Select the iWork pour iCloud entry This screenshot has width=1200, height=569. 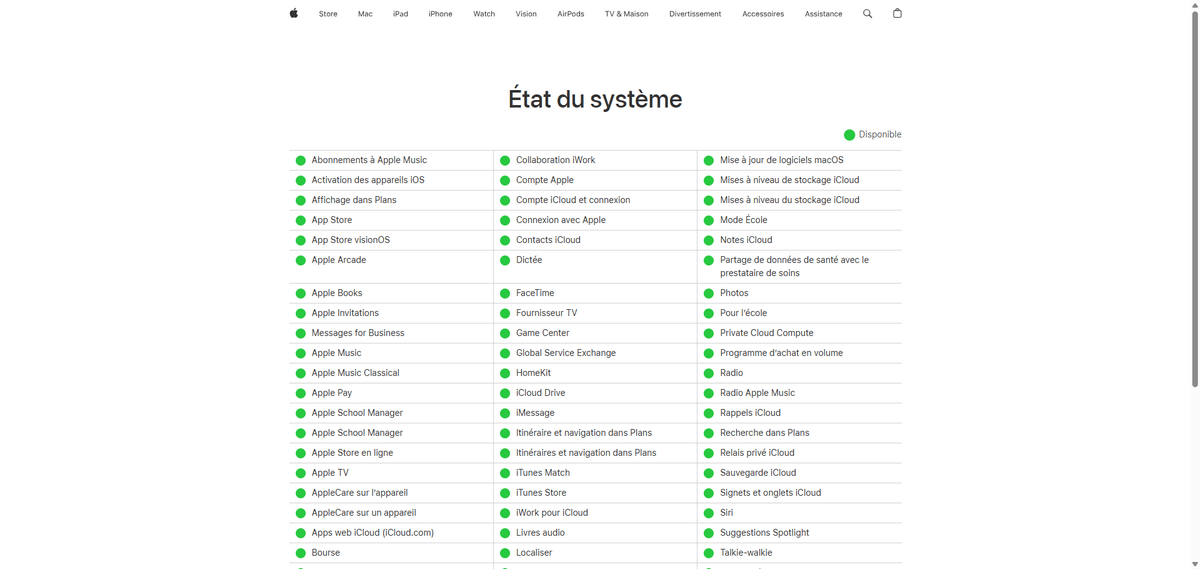coord(552,513)
